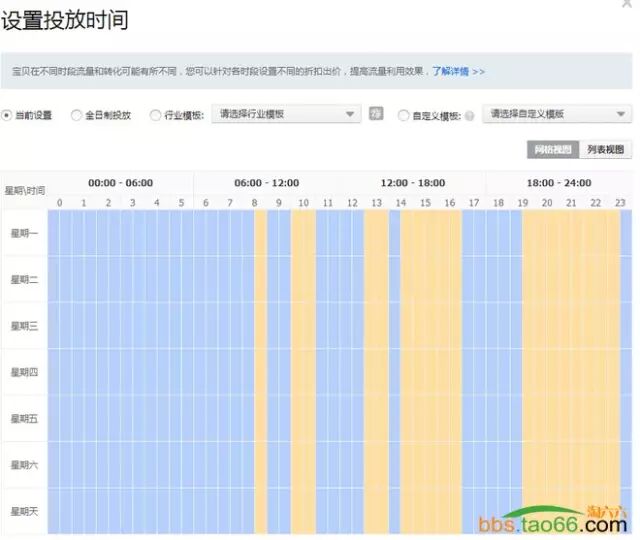Click the 星期一 row label
Screen dimensions: 640x540
(24, 233)
